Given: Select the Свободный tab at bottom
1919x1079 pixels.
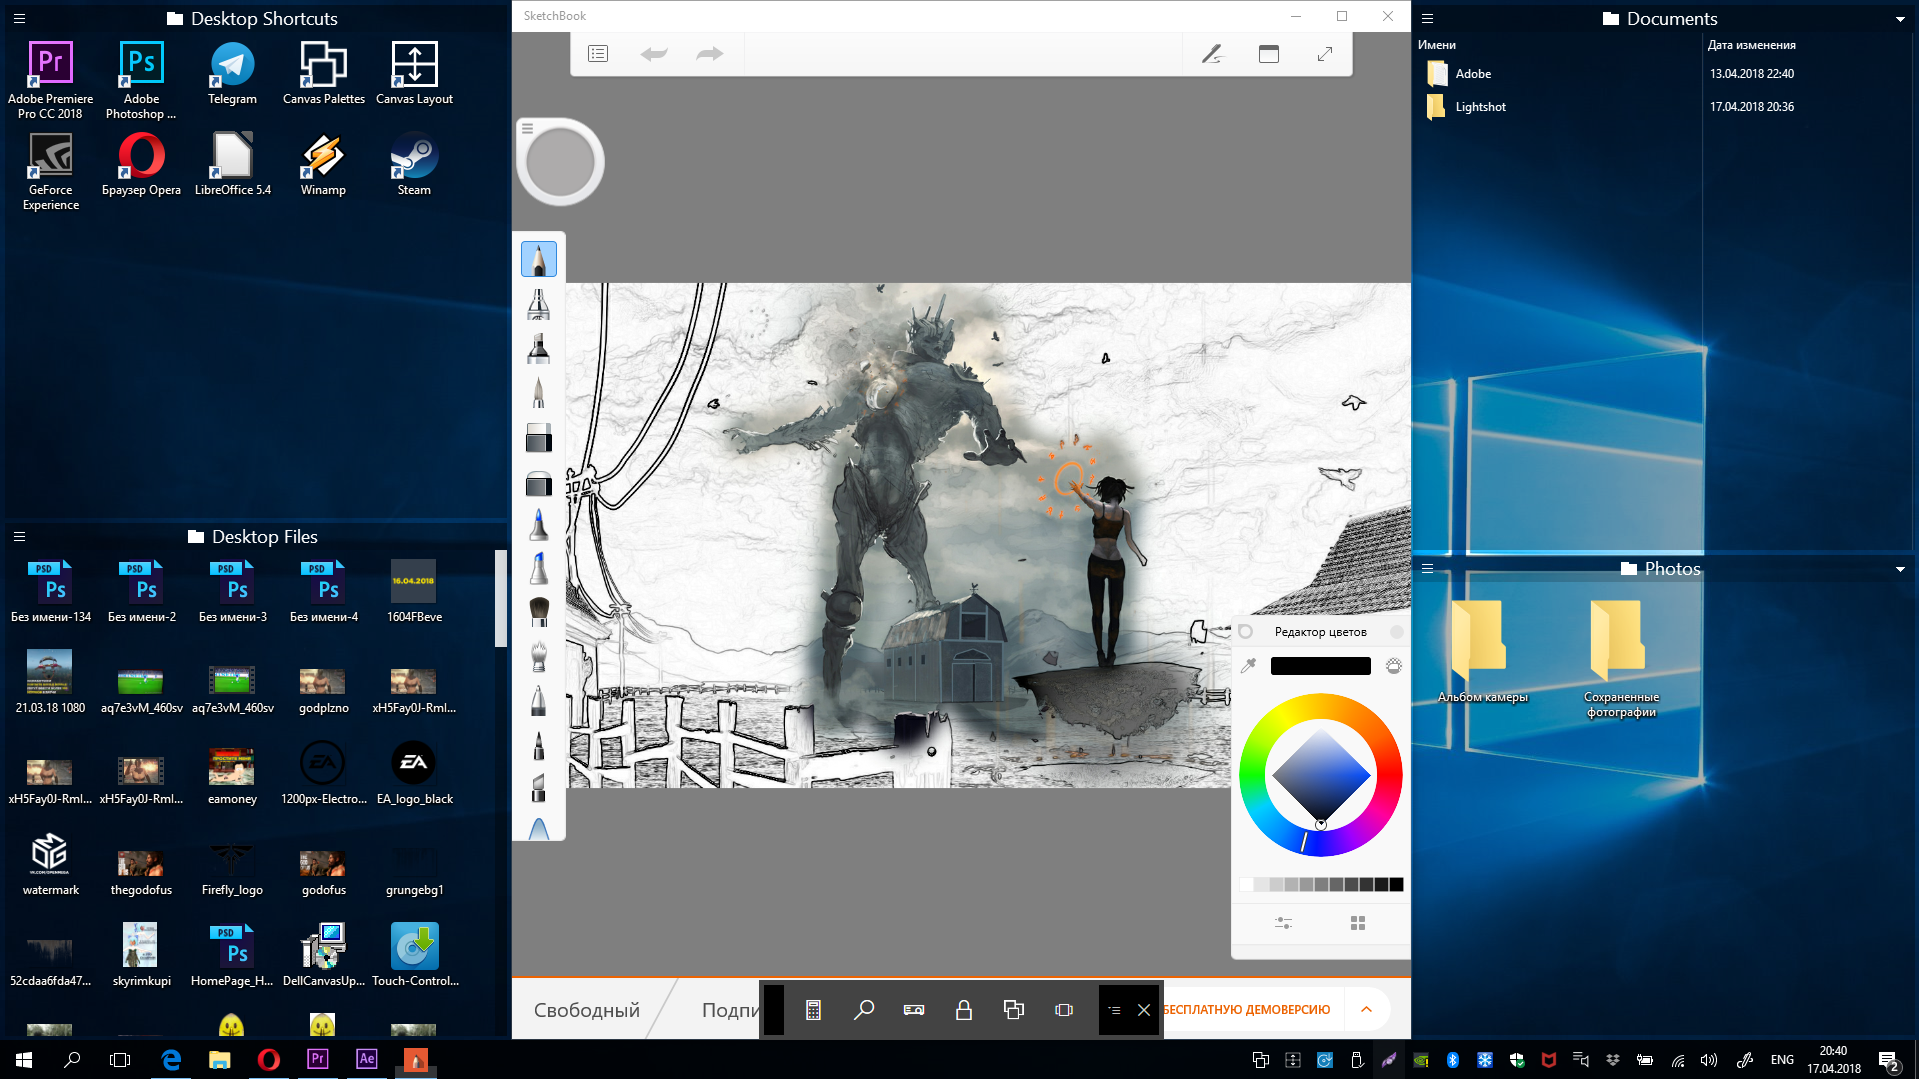Looking at the screenshot, I should [587, 1010].
